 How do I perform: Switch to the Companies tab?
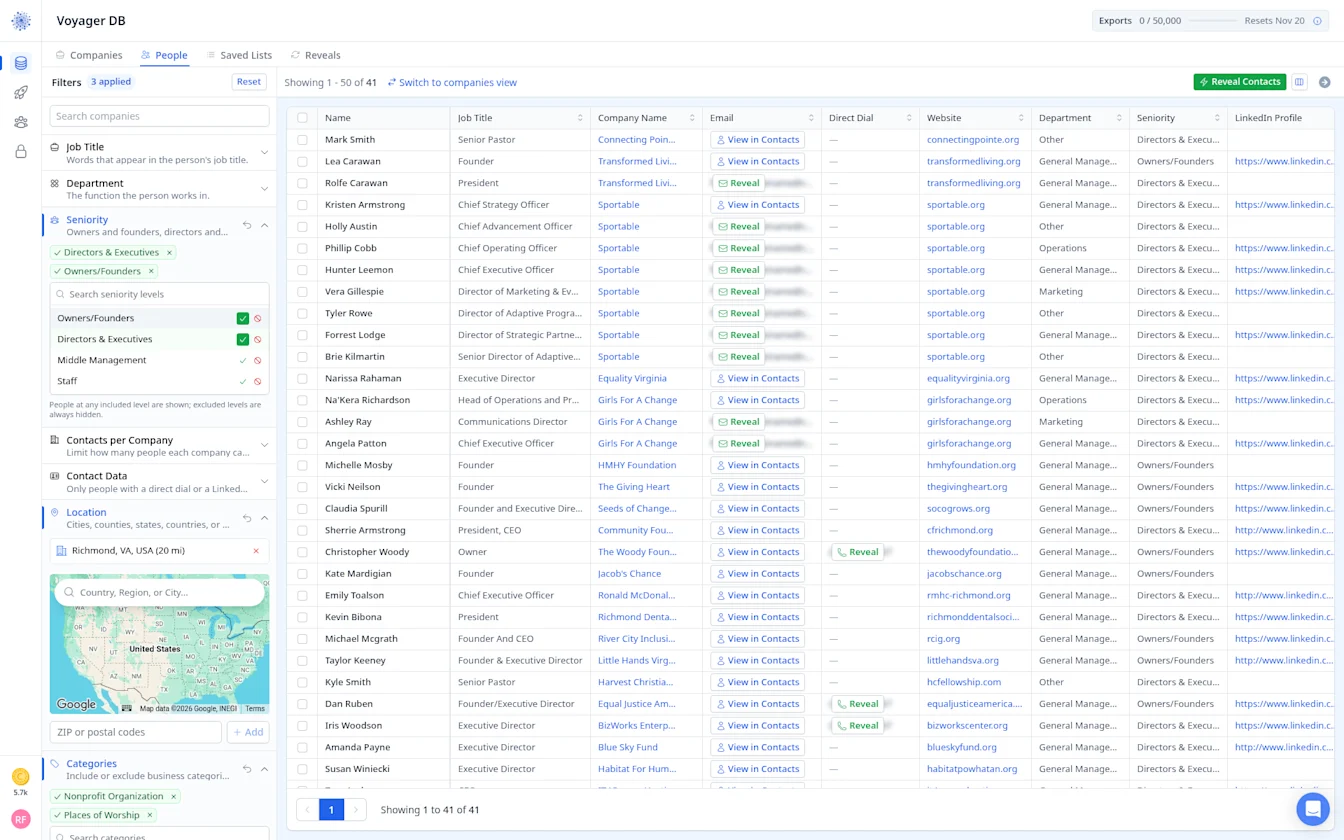point(89,55)
